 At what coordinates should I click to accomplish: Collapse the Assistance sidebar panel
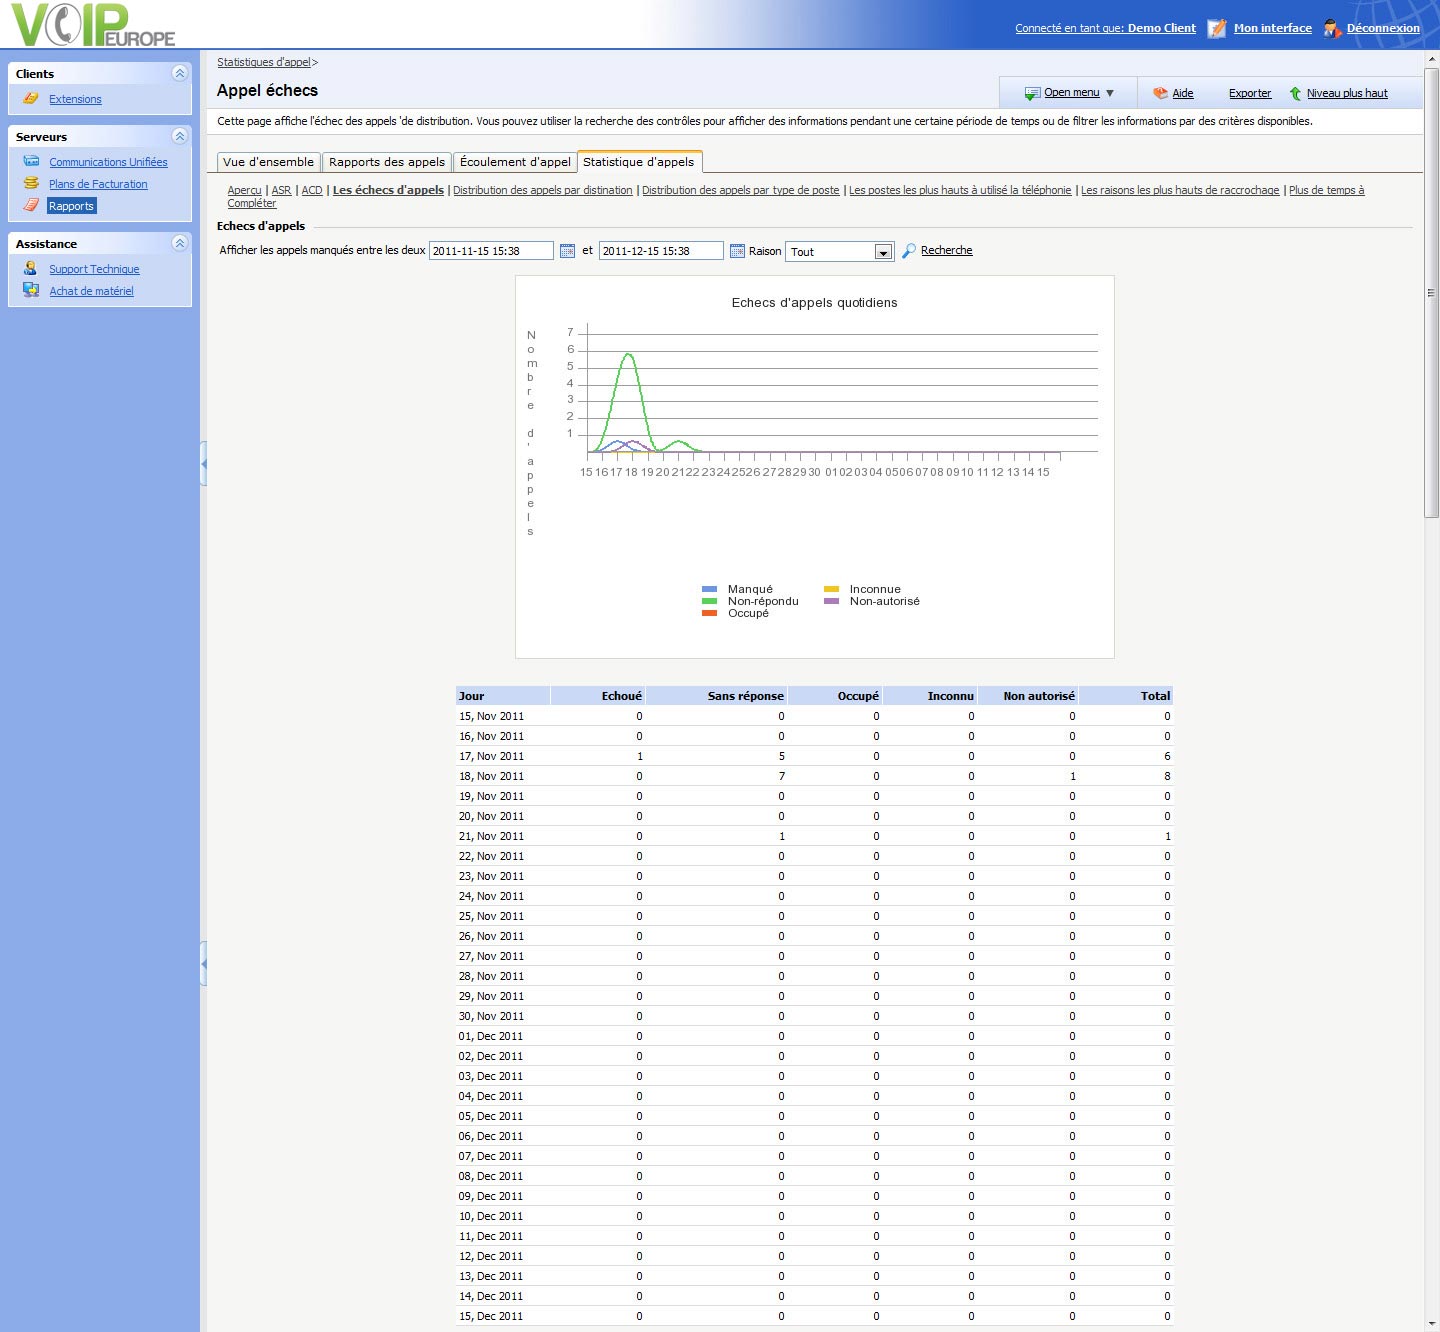pos(180,243)
